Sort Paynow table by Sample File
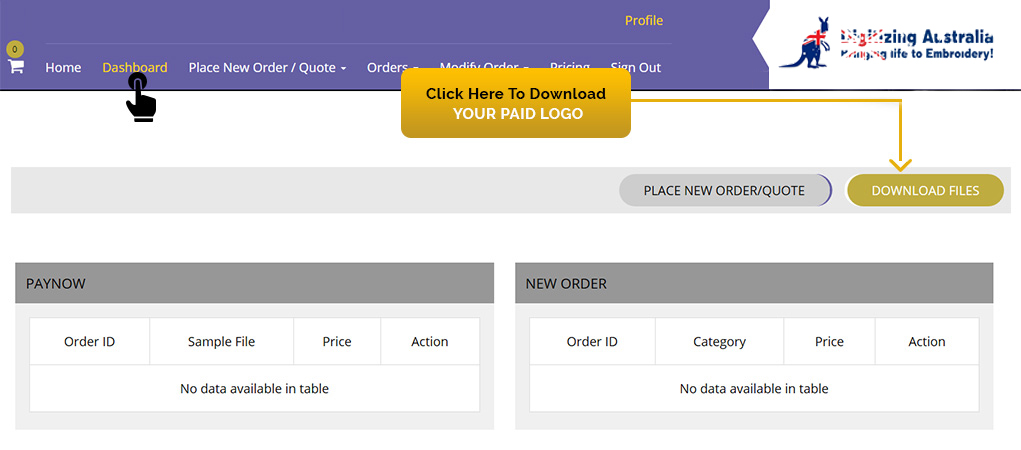Image resolution: width=1021 pixels, height=450 pixels. [x=221, y=342]
